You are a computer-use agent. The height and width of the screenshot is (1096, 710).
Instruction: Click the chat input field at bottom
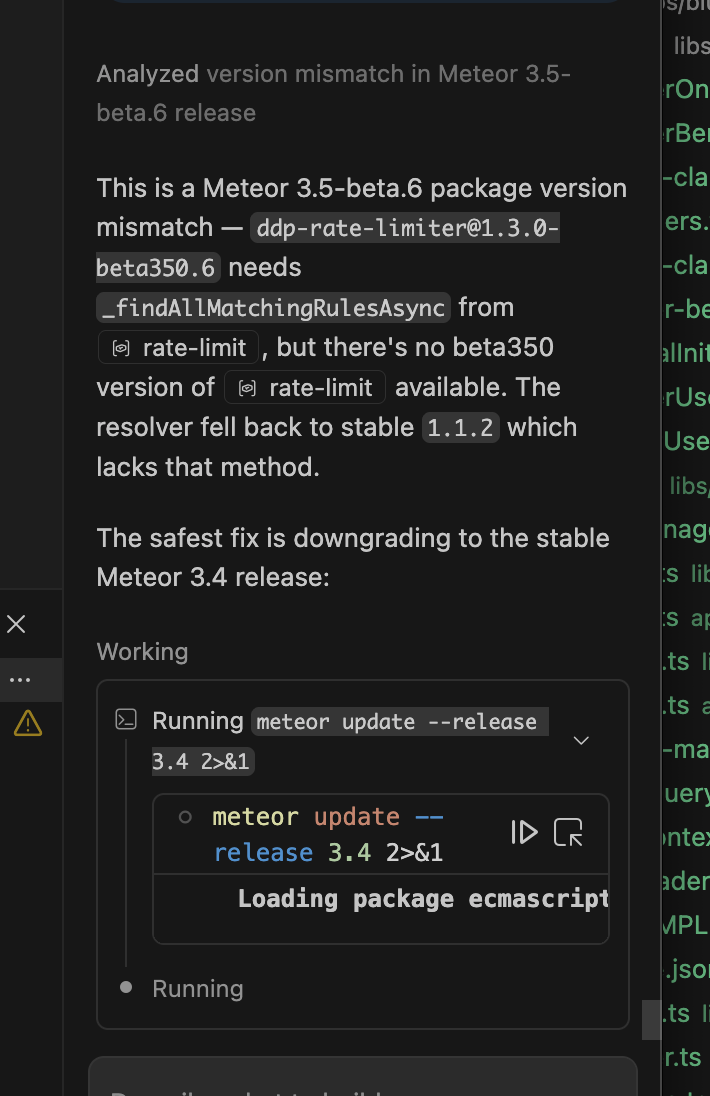pyautogui.click(x=362, y=1080)
